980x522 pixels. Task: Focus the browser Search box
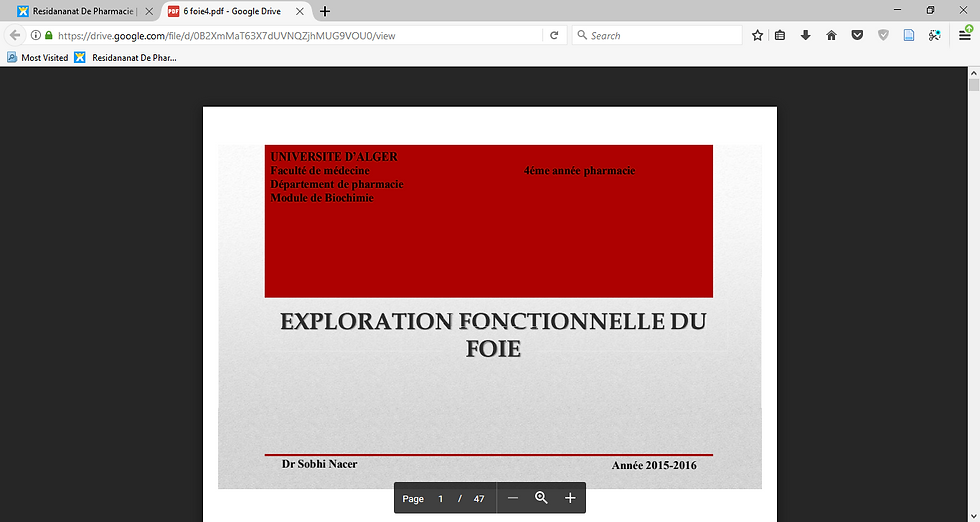[x=657, y=36]
